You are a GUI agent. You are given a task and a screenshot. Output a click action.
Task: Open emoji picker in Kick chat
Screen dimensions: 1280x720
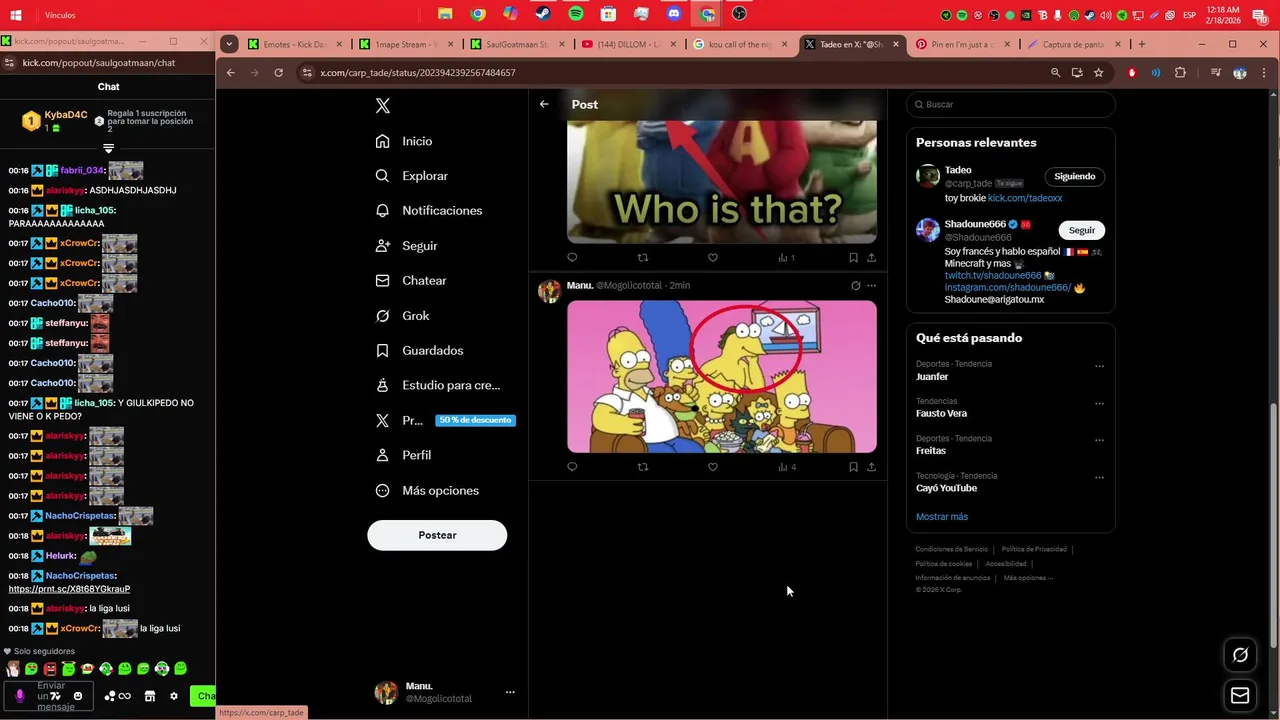[78, 696]
